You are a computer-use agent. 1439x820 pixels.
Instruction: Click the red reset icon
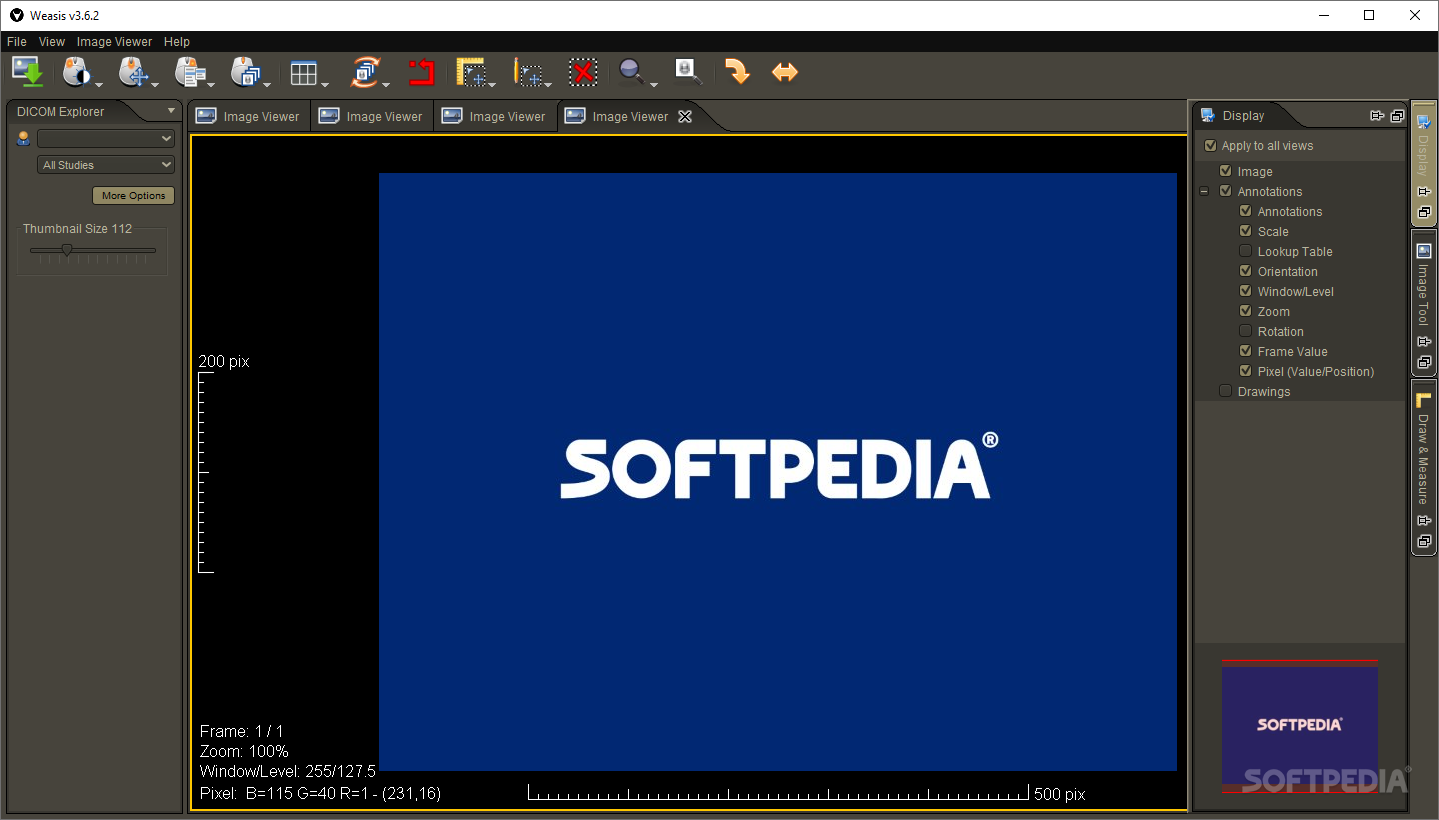(421, 72)
